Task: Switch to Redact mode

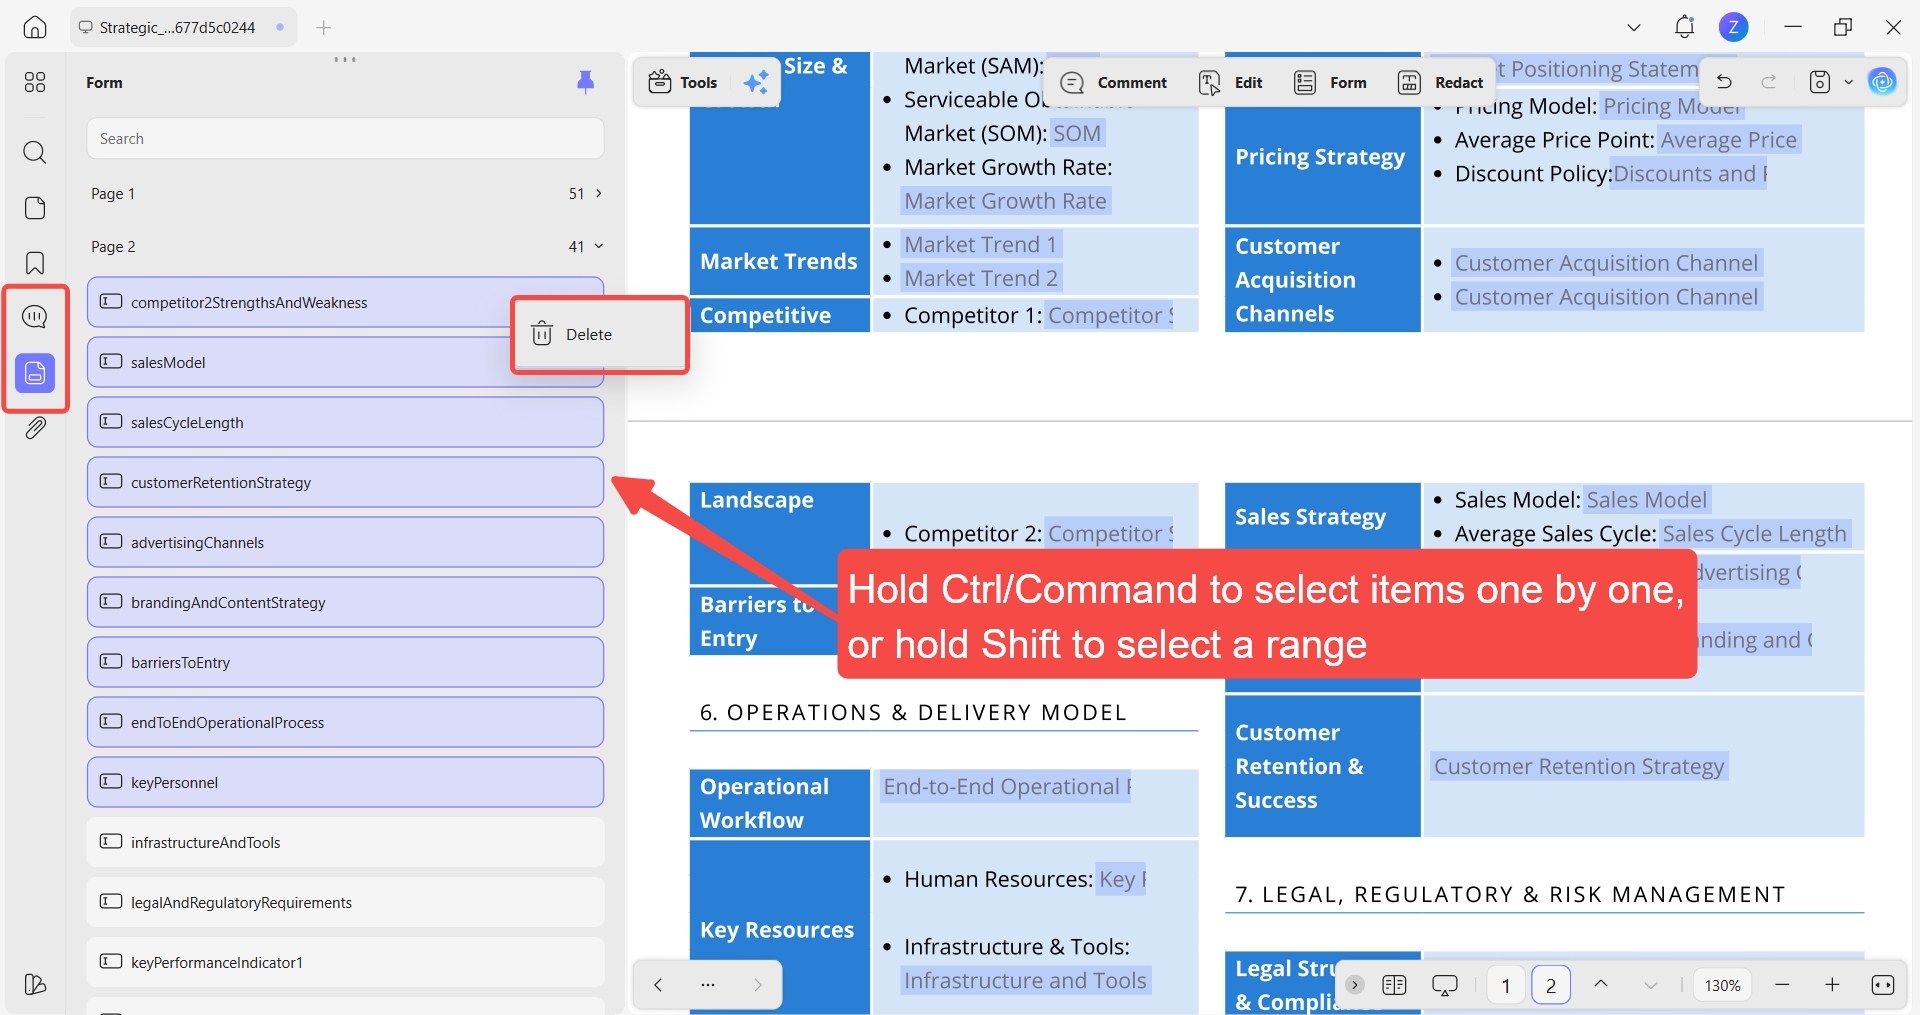Action: 1441,82
